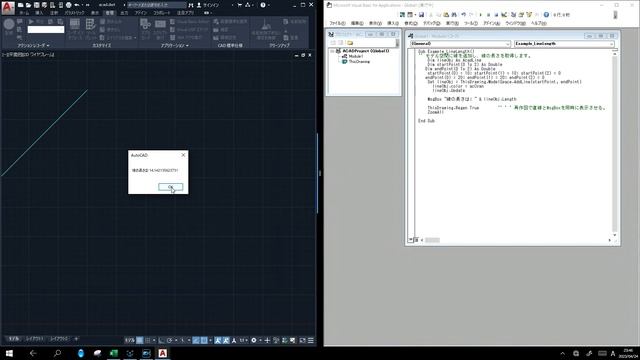
Task: Toggle annotation visibility in status bar
Action: [x=218, y=340]
